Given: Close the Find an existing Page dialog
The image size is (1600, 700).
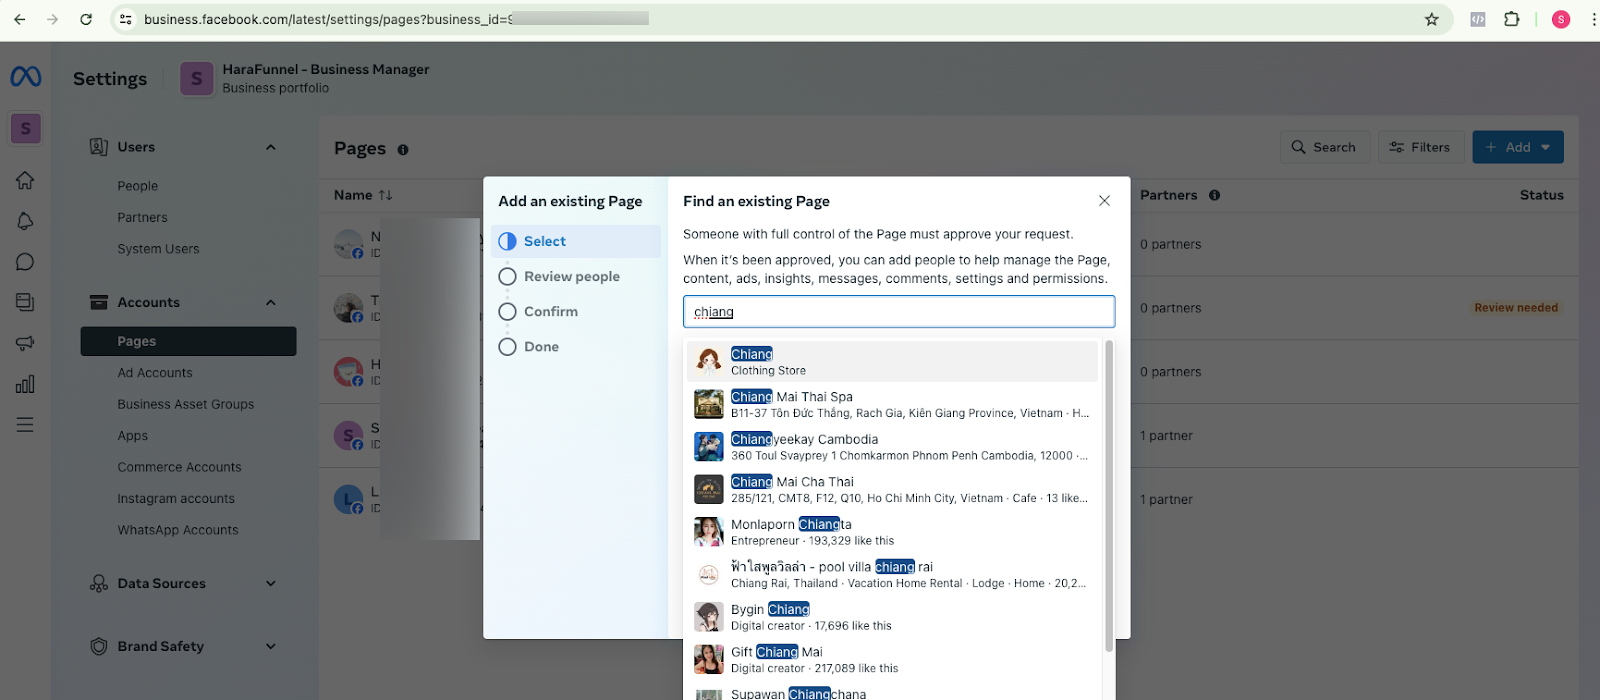Looking at the screenshot, I should (x=1104, y=201).
